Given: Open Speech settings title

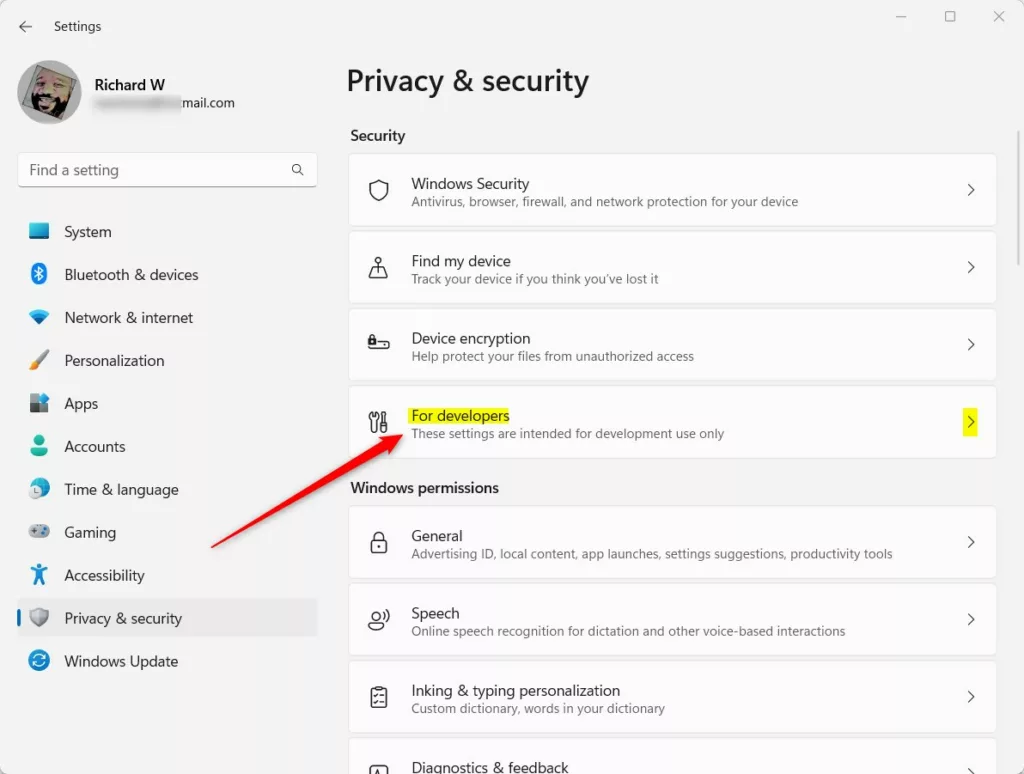Looking at the screenshot, I should tap(436, 613).
